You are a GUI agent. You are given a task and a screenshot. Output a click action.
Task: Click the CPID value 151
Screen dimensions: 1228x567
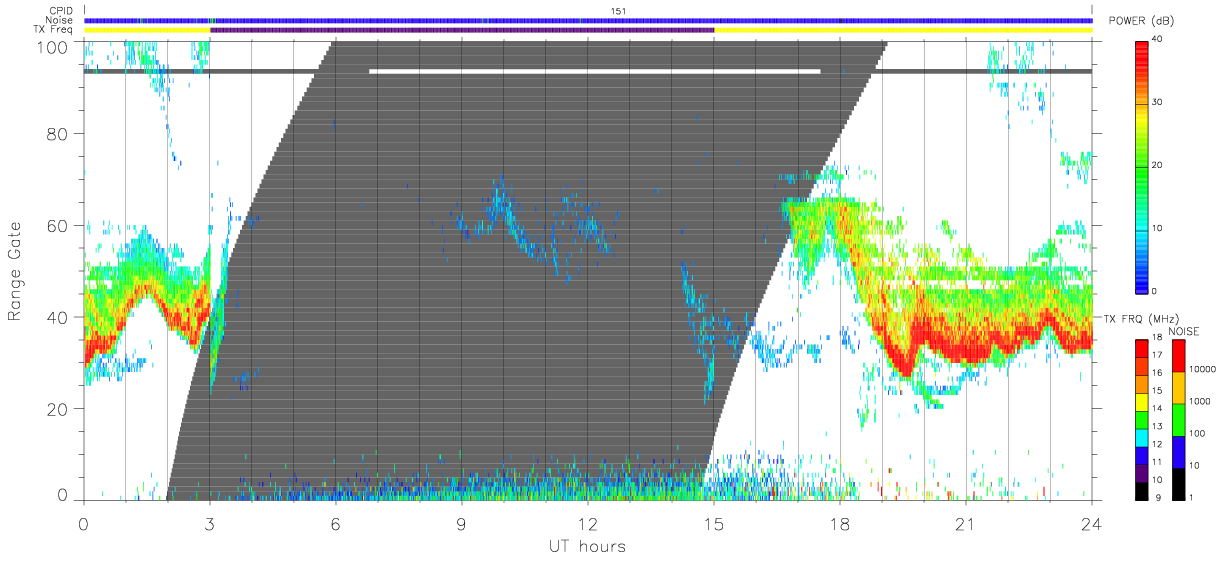pyautogui.click(x=617, y=11)
